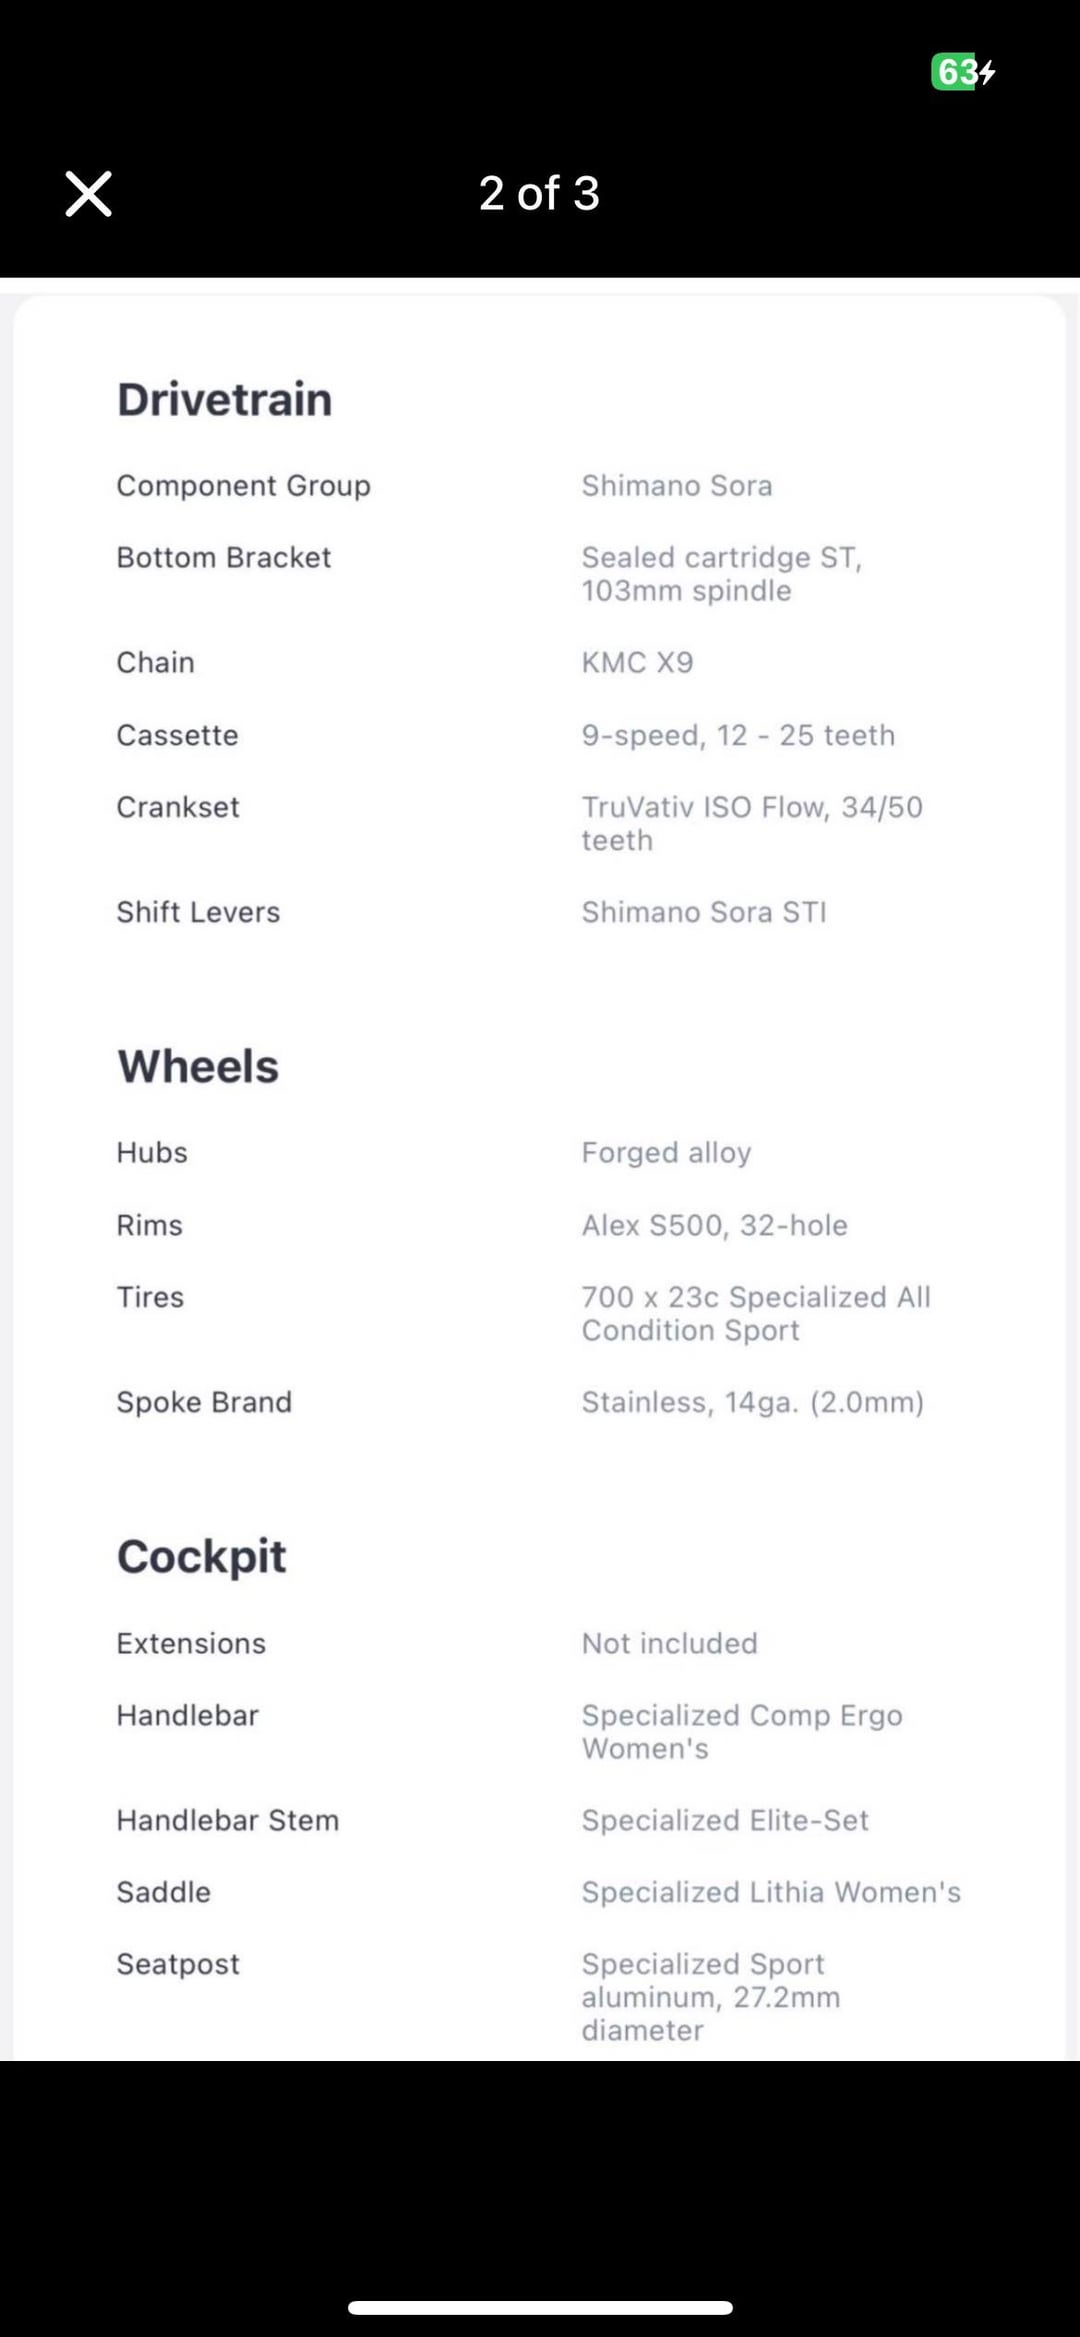
Task: Tap the Wheels section heading
Action: click(198, 1066)
